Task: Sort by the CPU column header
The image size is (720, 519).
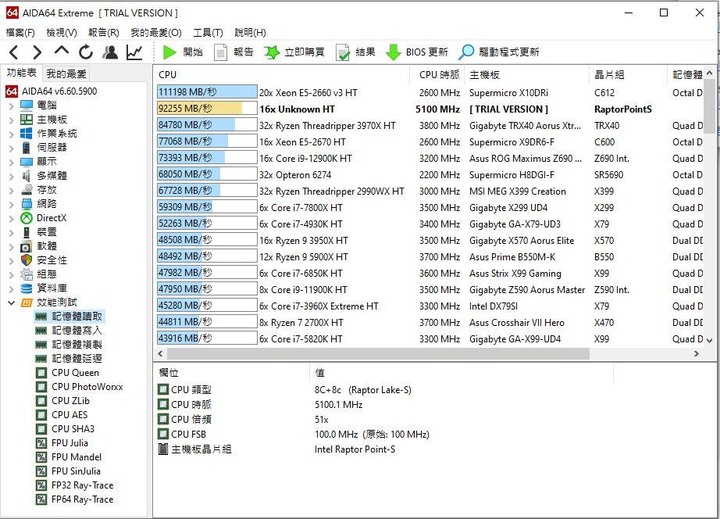Action: pos(281,75)
